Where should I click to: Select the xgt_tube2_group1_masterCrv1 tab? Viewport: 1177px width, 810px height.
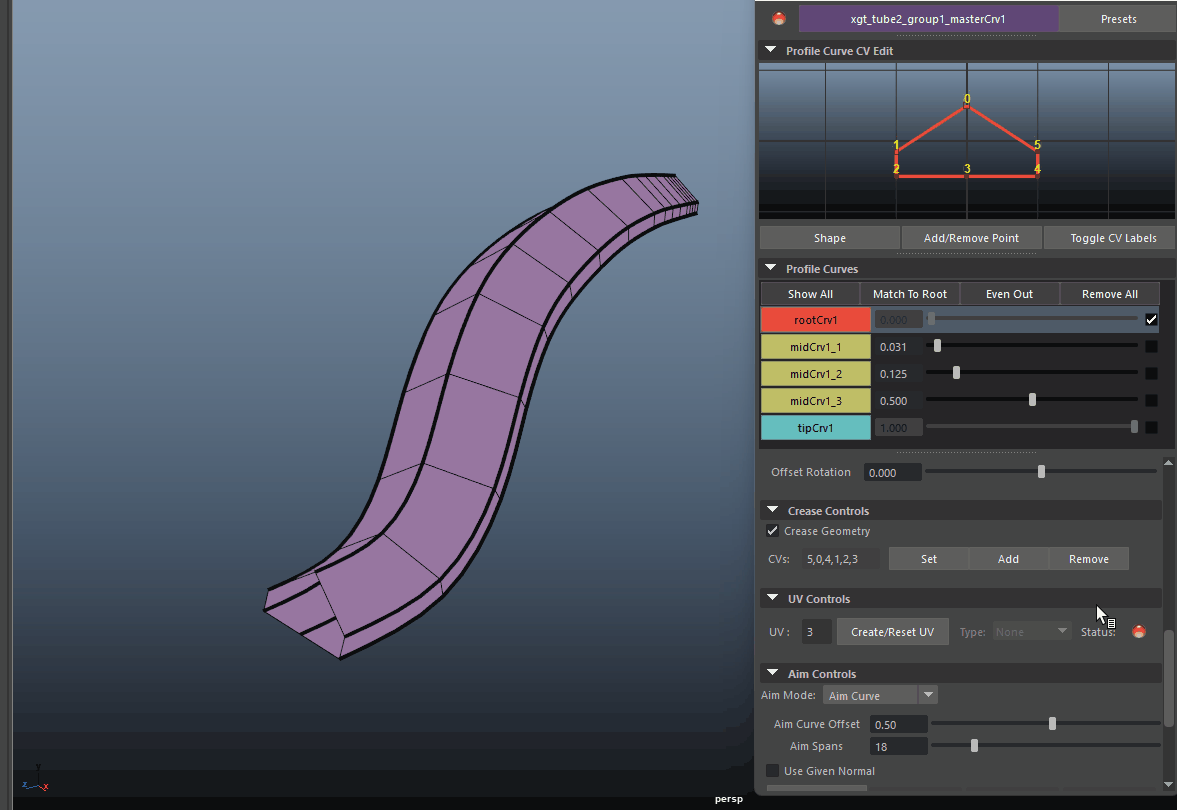[x=928, y=19]
